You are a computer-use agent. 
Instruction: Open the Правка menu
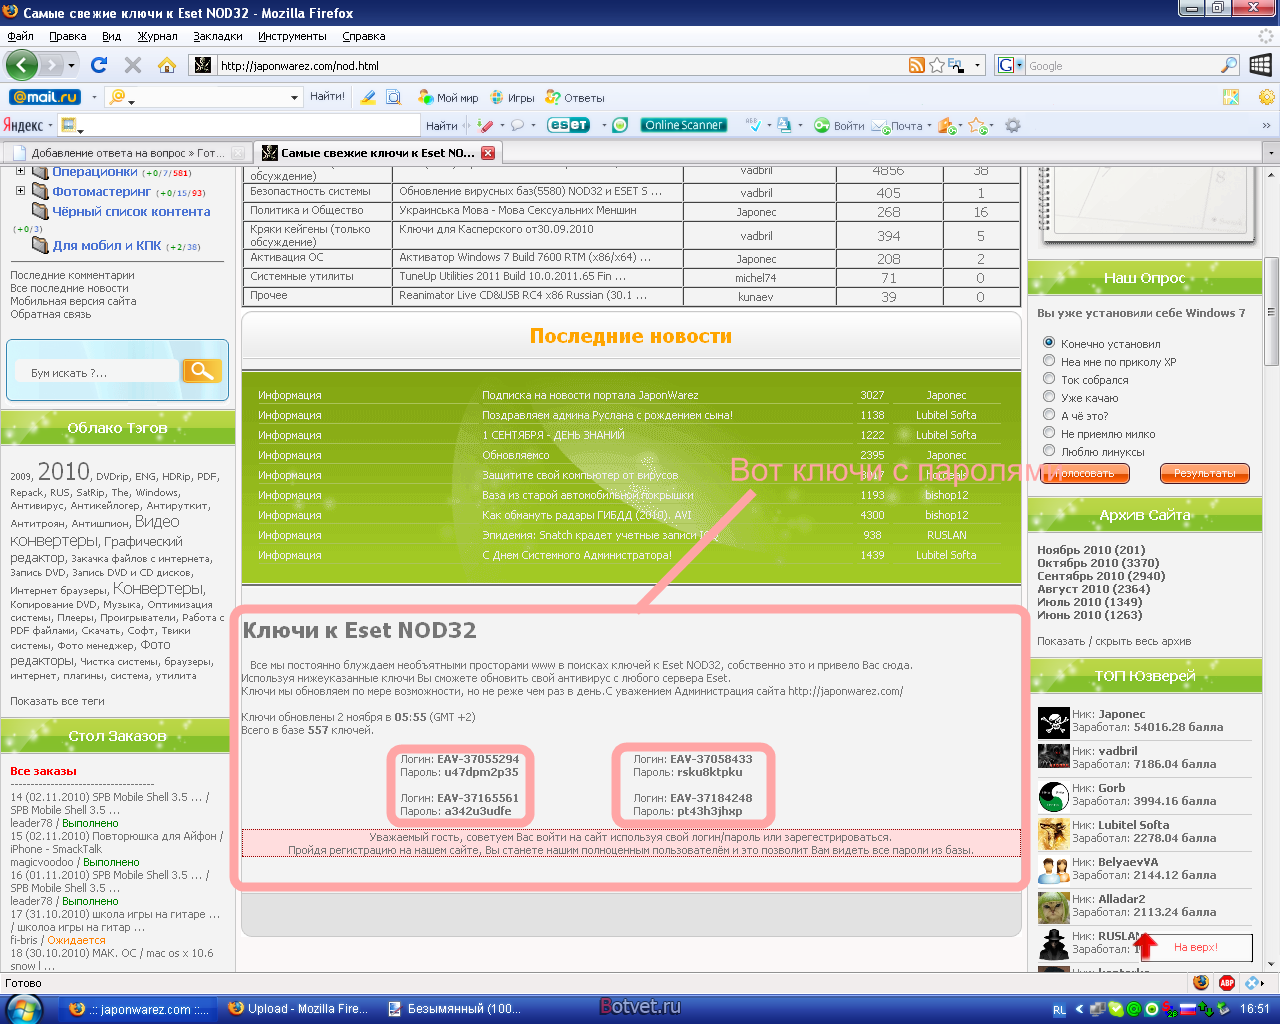67,36
